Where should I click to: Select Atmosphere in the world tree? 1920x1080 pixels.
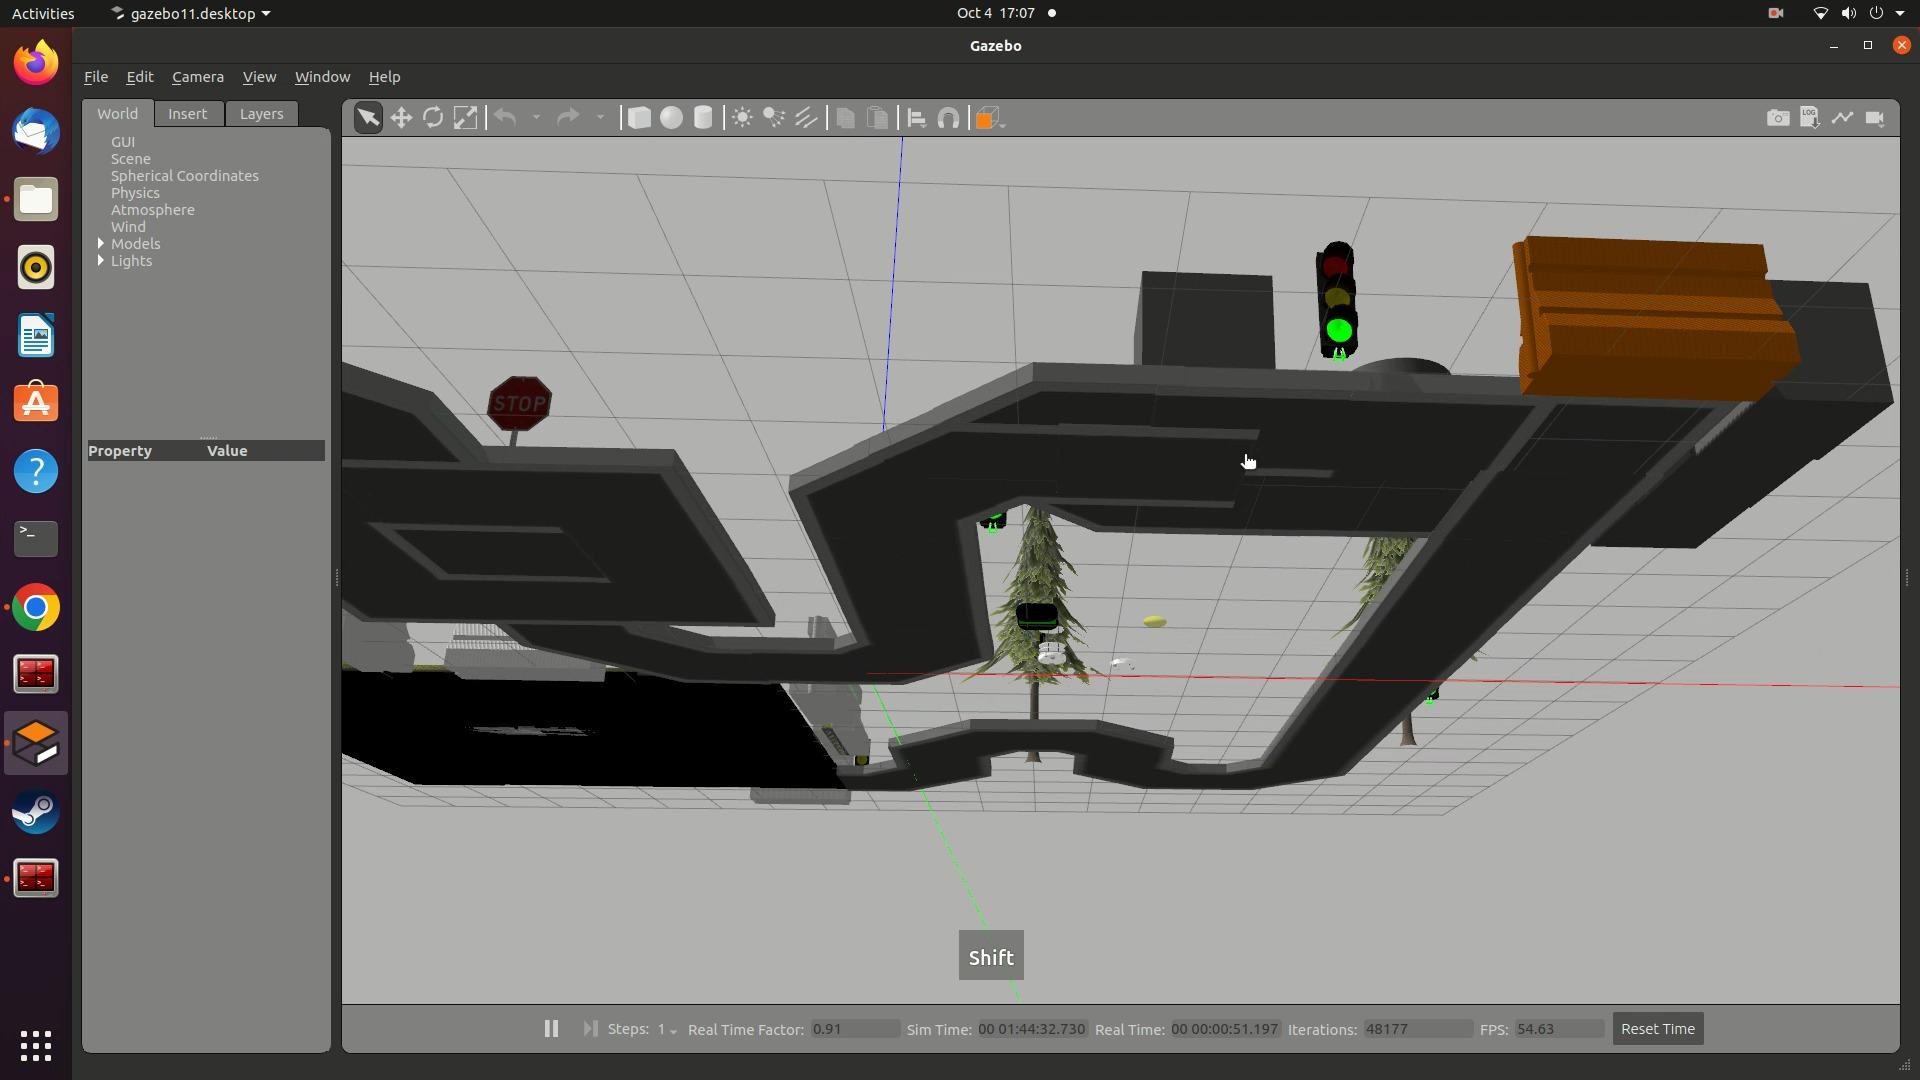[x=153, y=210]
